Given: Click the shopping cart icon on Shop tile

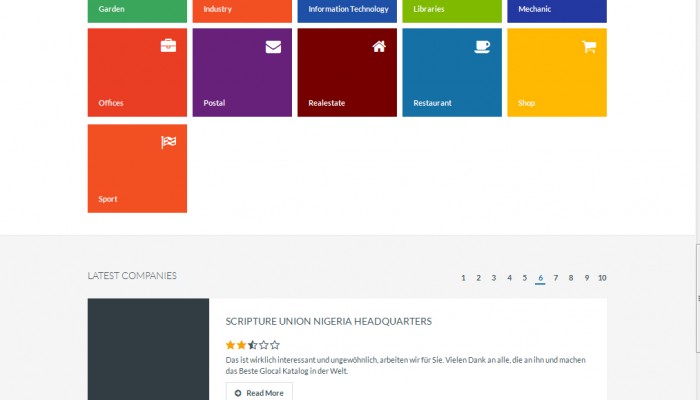Looking at the screenshot, I should click(589, 46).
